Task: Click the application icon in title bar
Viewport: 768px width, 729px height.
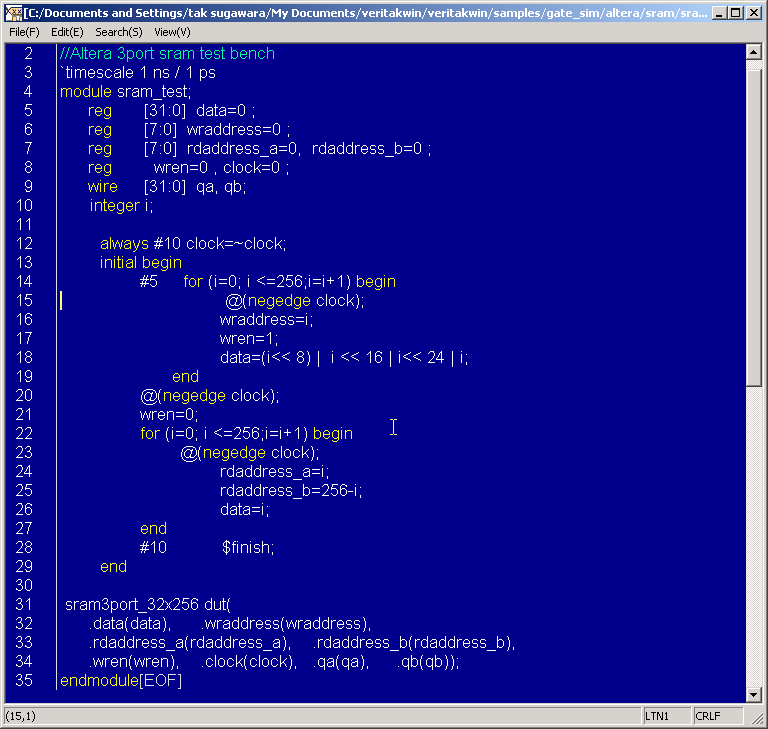Action: coord(14,13)
